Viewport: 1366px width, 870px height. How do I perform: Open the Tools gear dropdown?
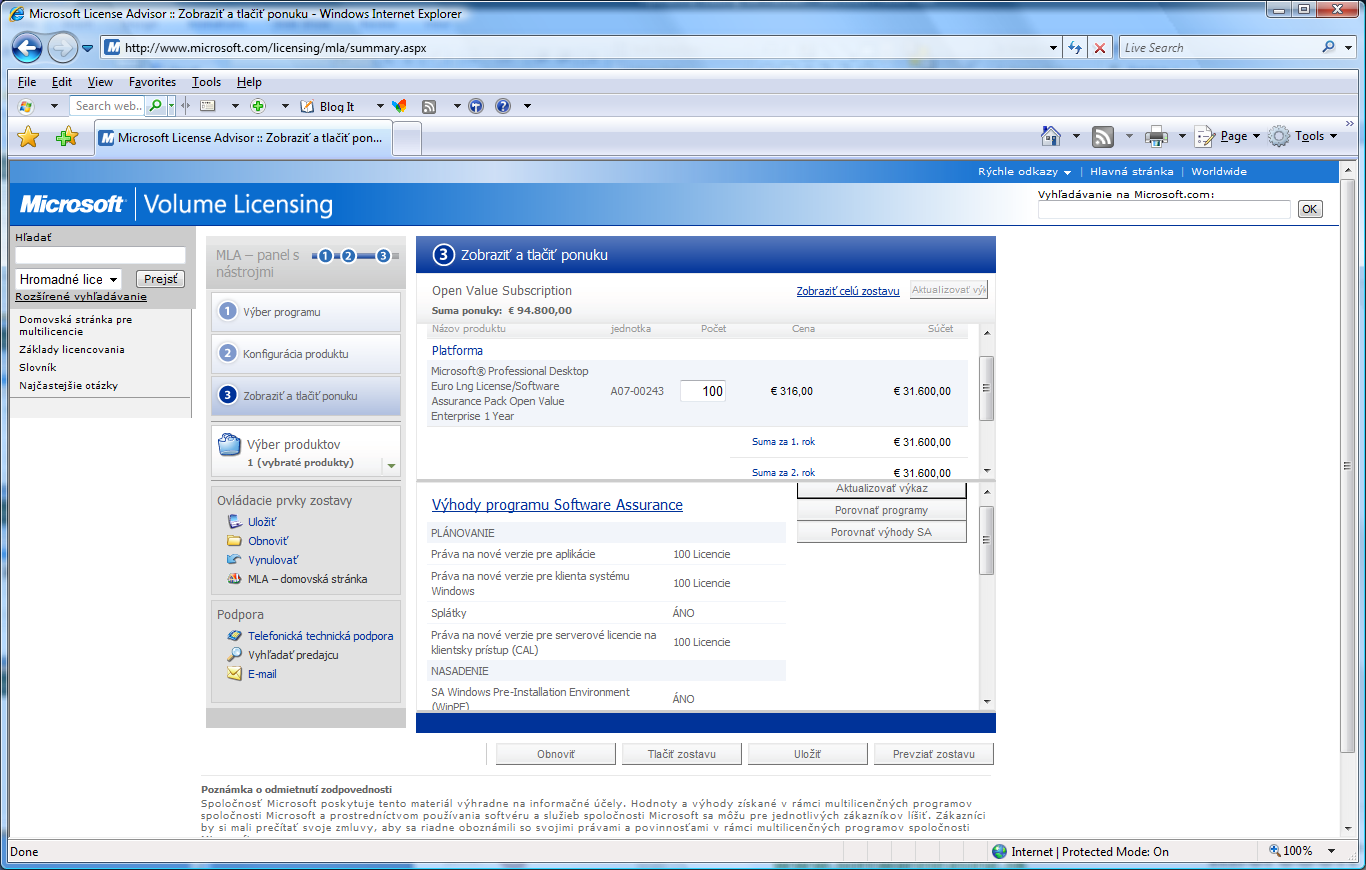[x=1303, y=136]
